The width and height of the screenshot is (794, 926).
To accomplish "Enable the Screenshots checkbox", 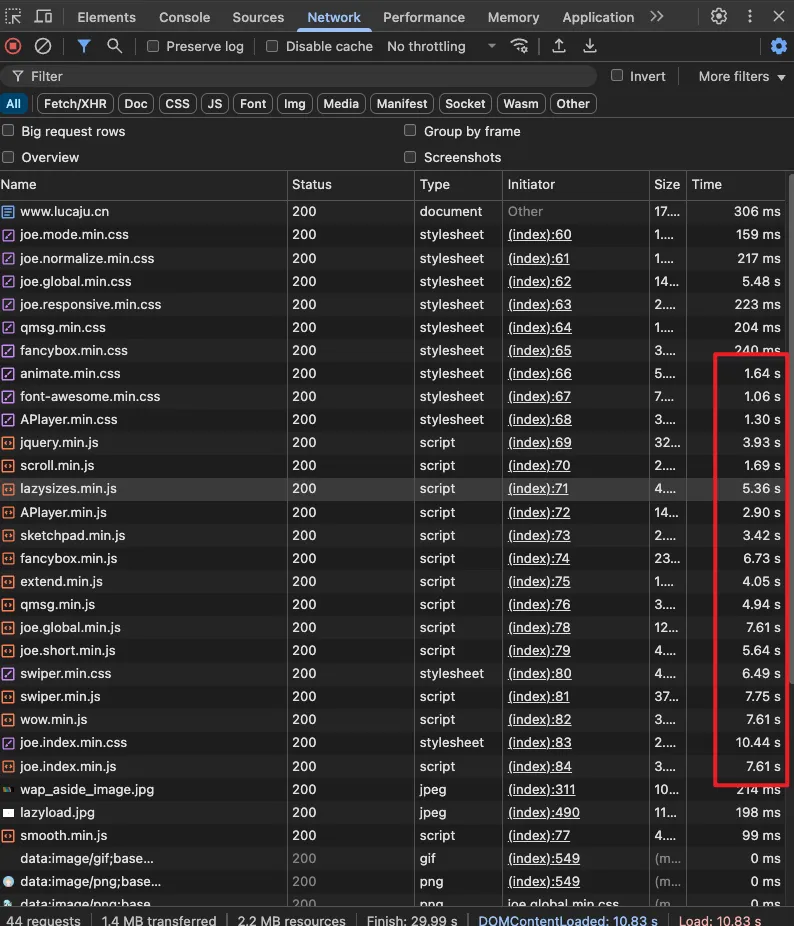I will pos(410,157).
